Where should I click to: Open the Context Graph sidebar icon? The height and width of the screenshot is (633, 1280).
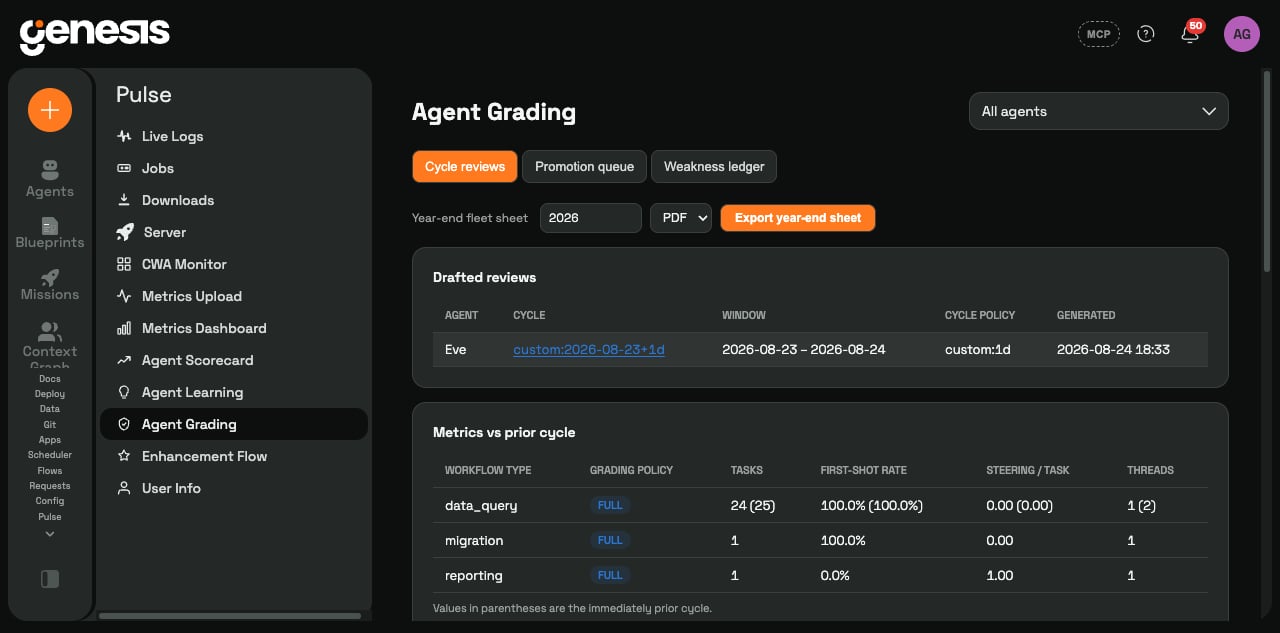[x=50, y=331]
